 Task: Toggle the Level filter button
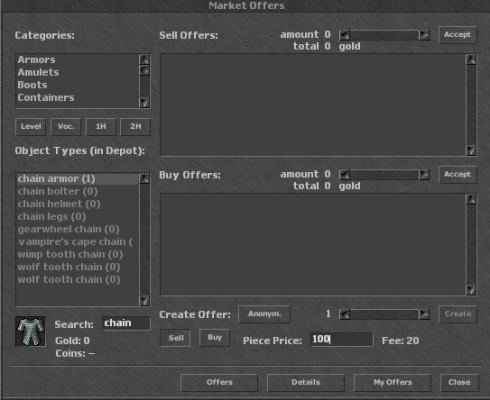point(31,127)
